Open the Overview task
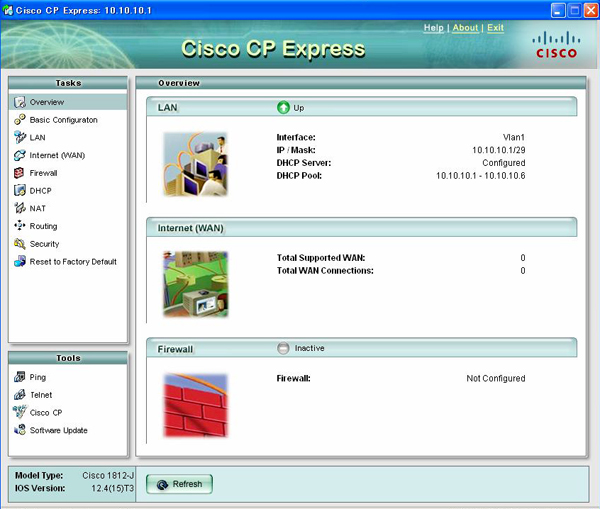 47,102
